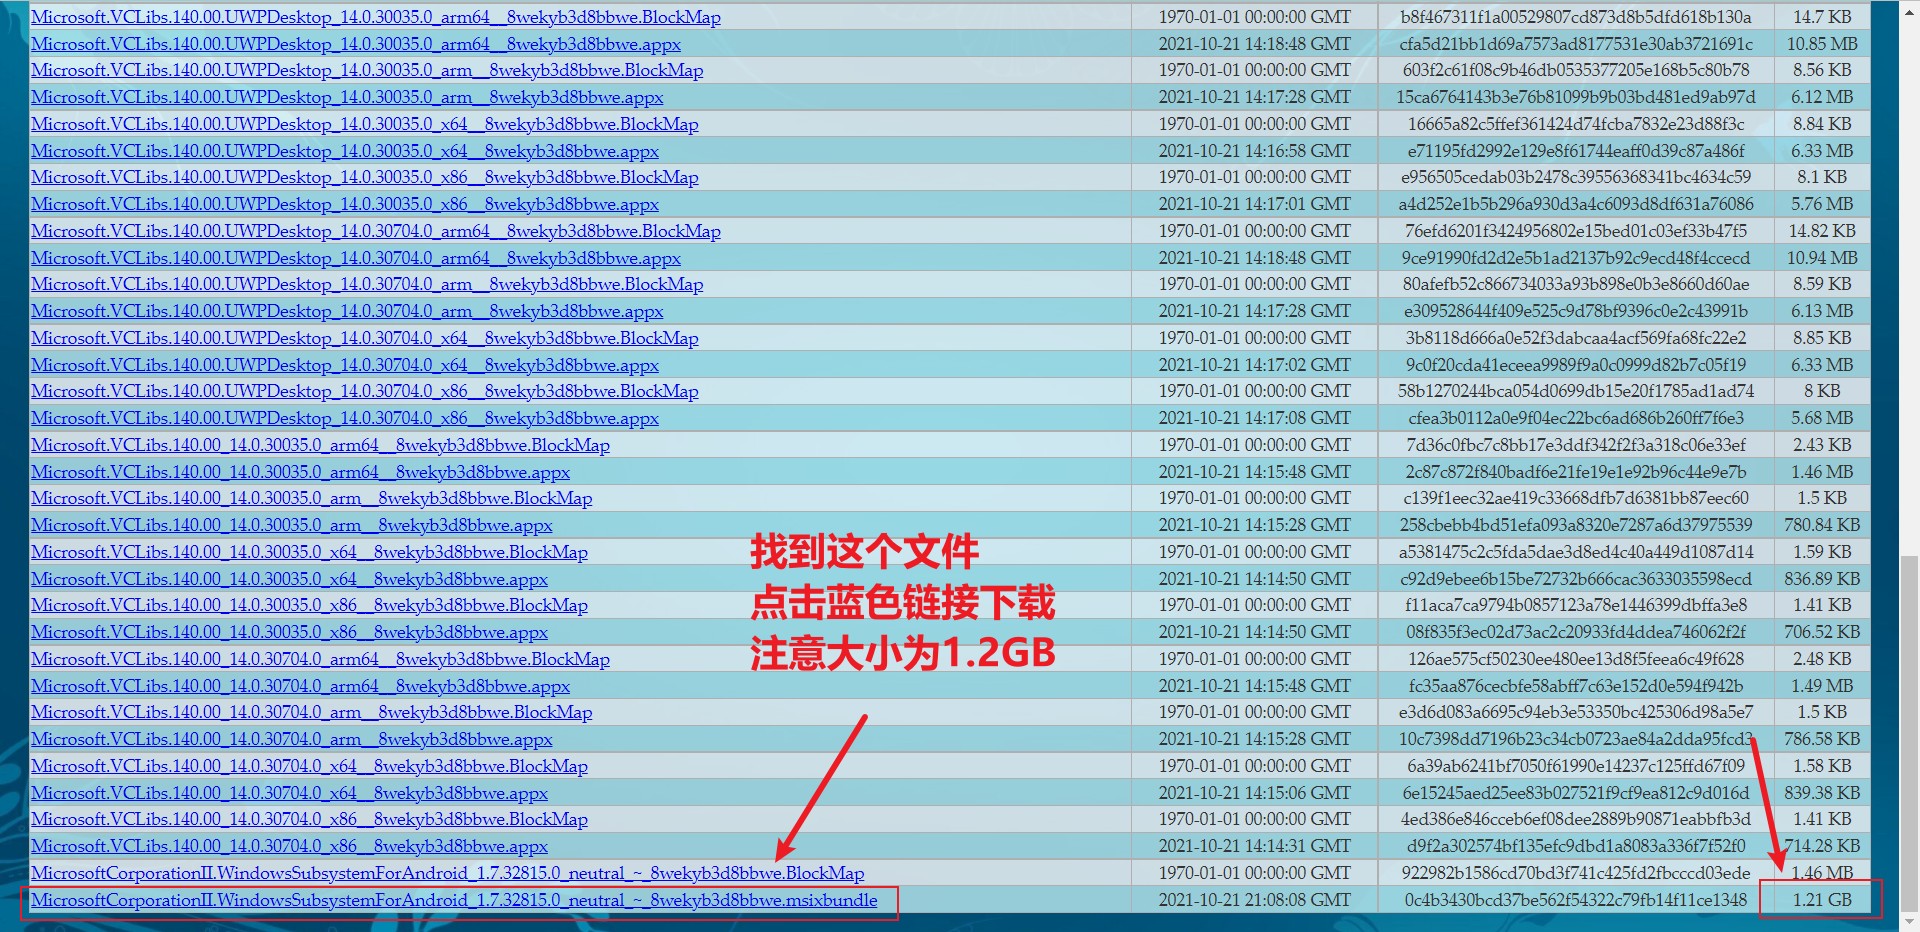Open VCLibs.140.00_14.0.30035.0 x64 appx link
Image resolution: width=1920 pixels, height=932 pixels.
click(x=289, y=579)
